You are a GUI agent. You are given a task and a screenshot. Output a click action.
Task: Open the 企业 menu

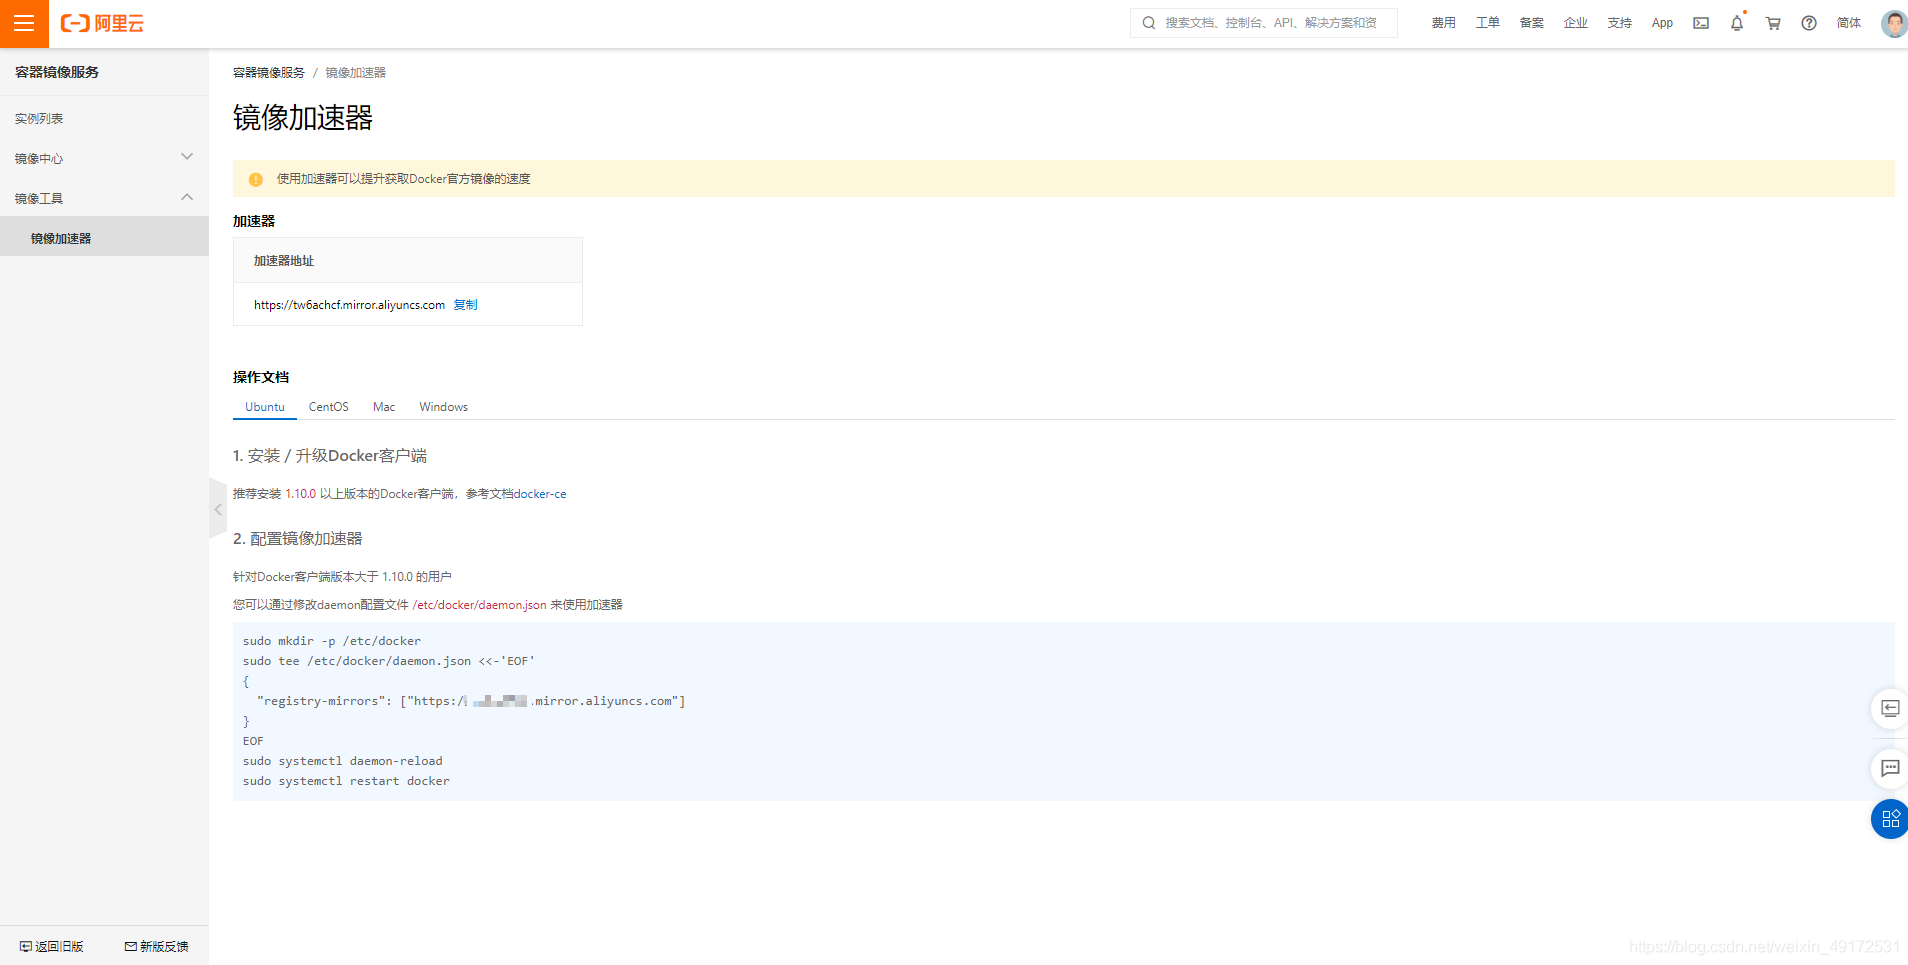(x=1575, y=23)
